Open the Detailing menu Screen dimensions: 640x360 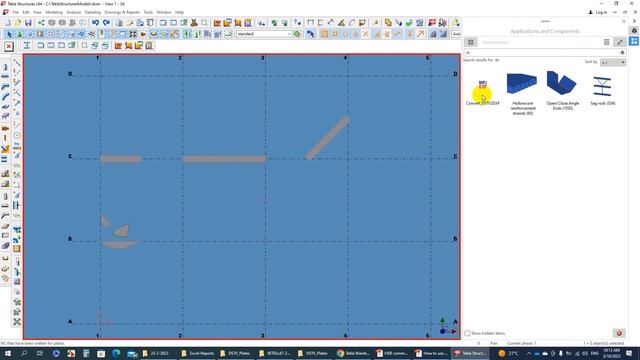(93, 12)
